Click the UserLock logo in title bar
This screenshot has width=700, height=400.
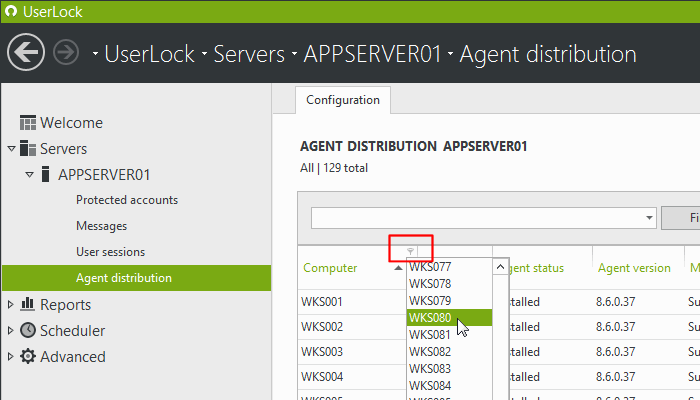tap(10, 11)
